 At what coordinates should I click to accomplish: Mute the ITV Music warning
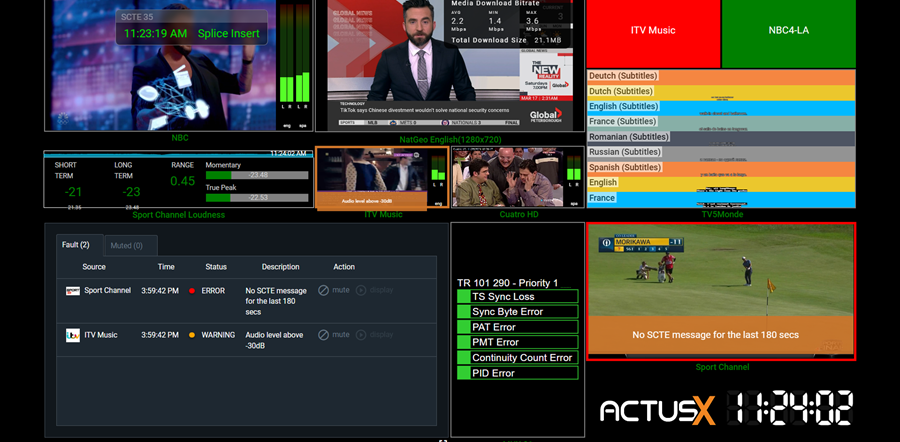(x=323, y=335)
